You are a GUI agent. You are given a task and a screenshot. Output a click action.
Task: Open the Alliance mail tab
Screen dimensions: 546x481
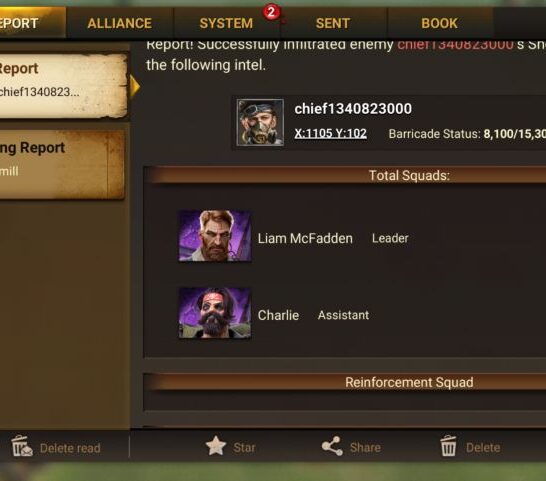119,23
